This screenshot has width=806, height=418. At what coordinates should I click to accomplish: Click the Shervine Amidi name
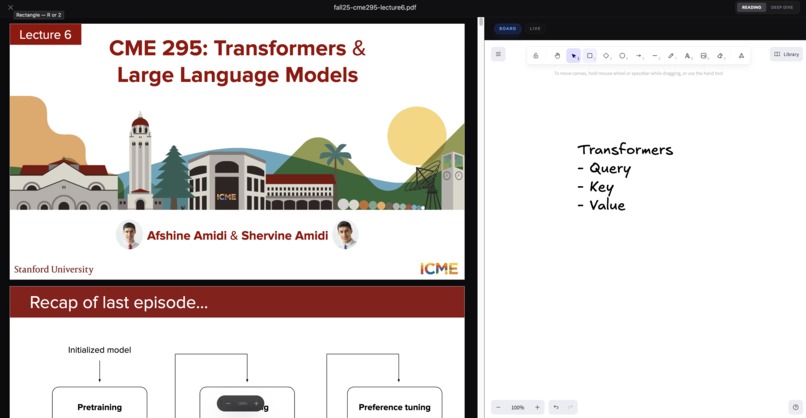point(284,235)
